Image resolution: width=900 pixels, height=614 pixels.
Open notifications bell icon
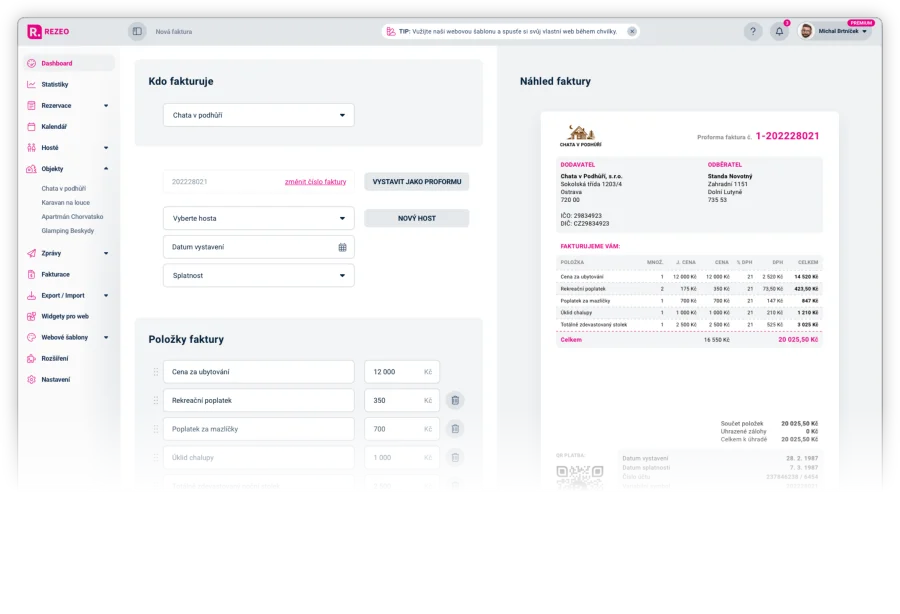(x=779, y=32)
